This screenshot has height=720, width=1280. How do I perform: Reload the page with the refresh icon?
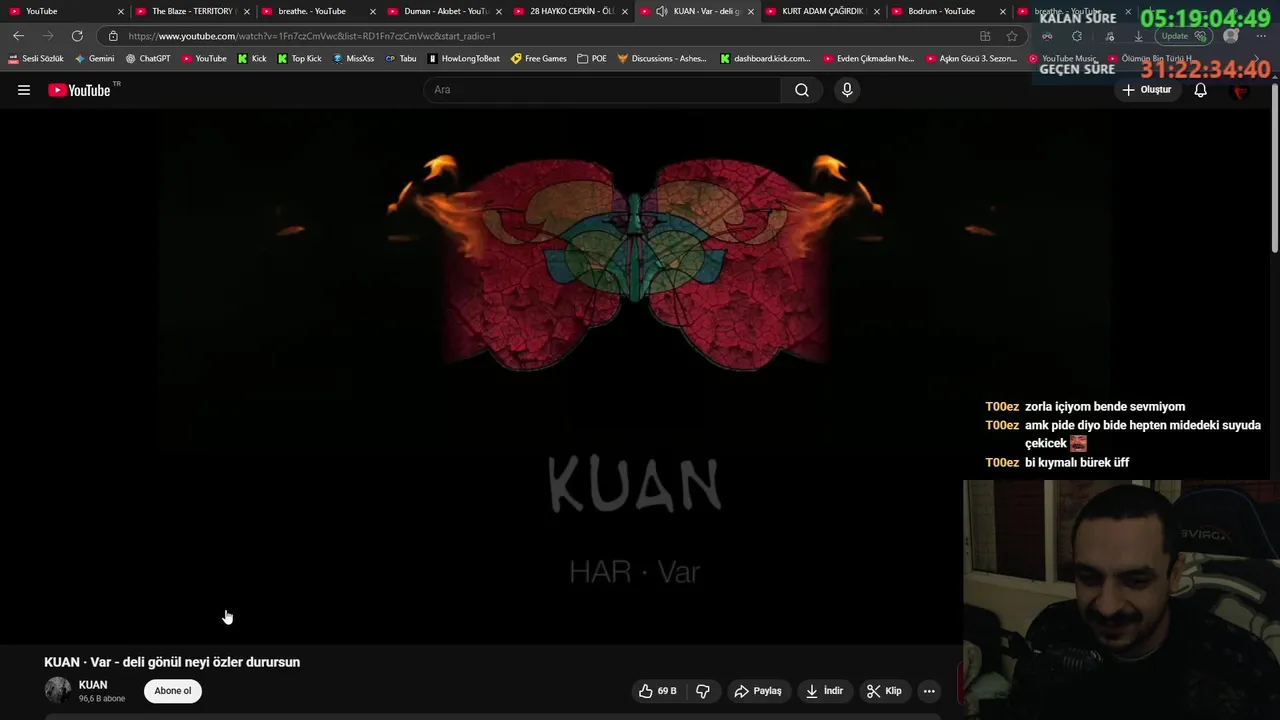(77, 36)
